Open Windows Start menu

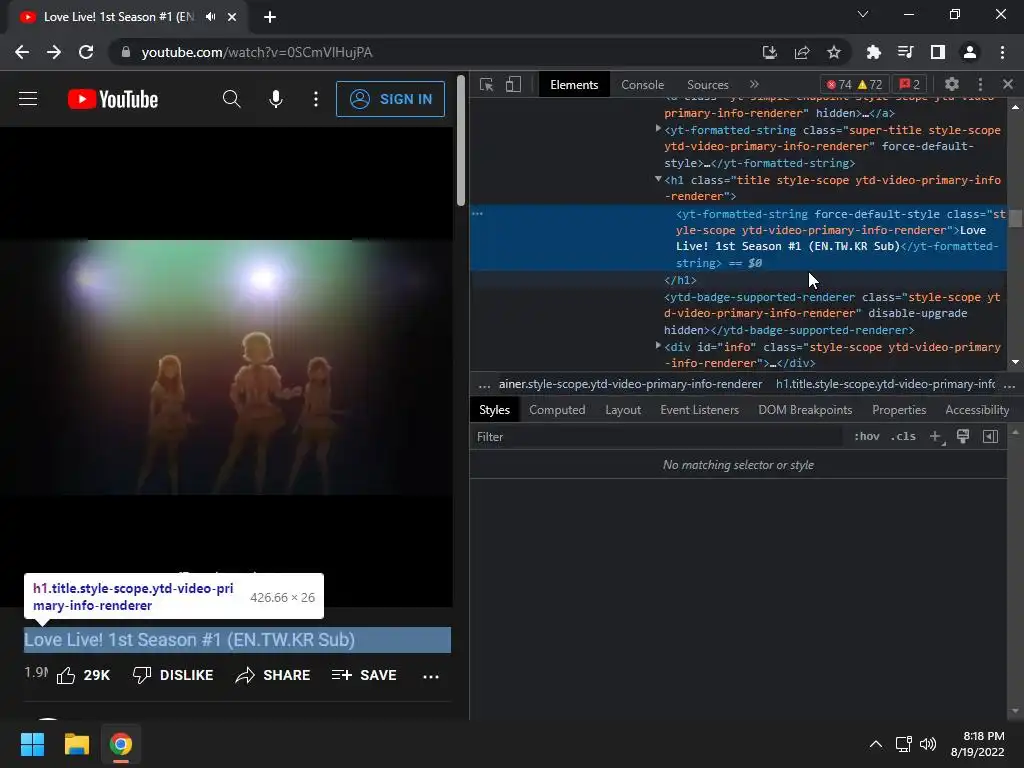coord(32,744)
